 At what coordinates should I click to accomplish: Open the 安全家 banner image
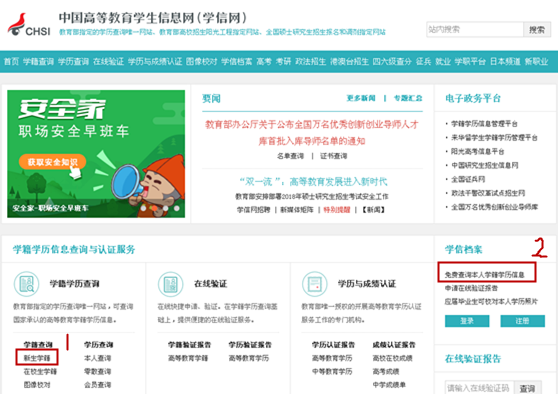pos(96,154)
